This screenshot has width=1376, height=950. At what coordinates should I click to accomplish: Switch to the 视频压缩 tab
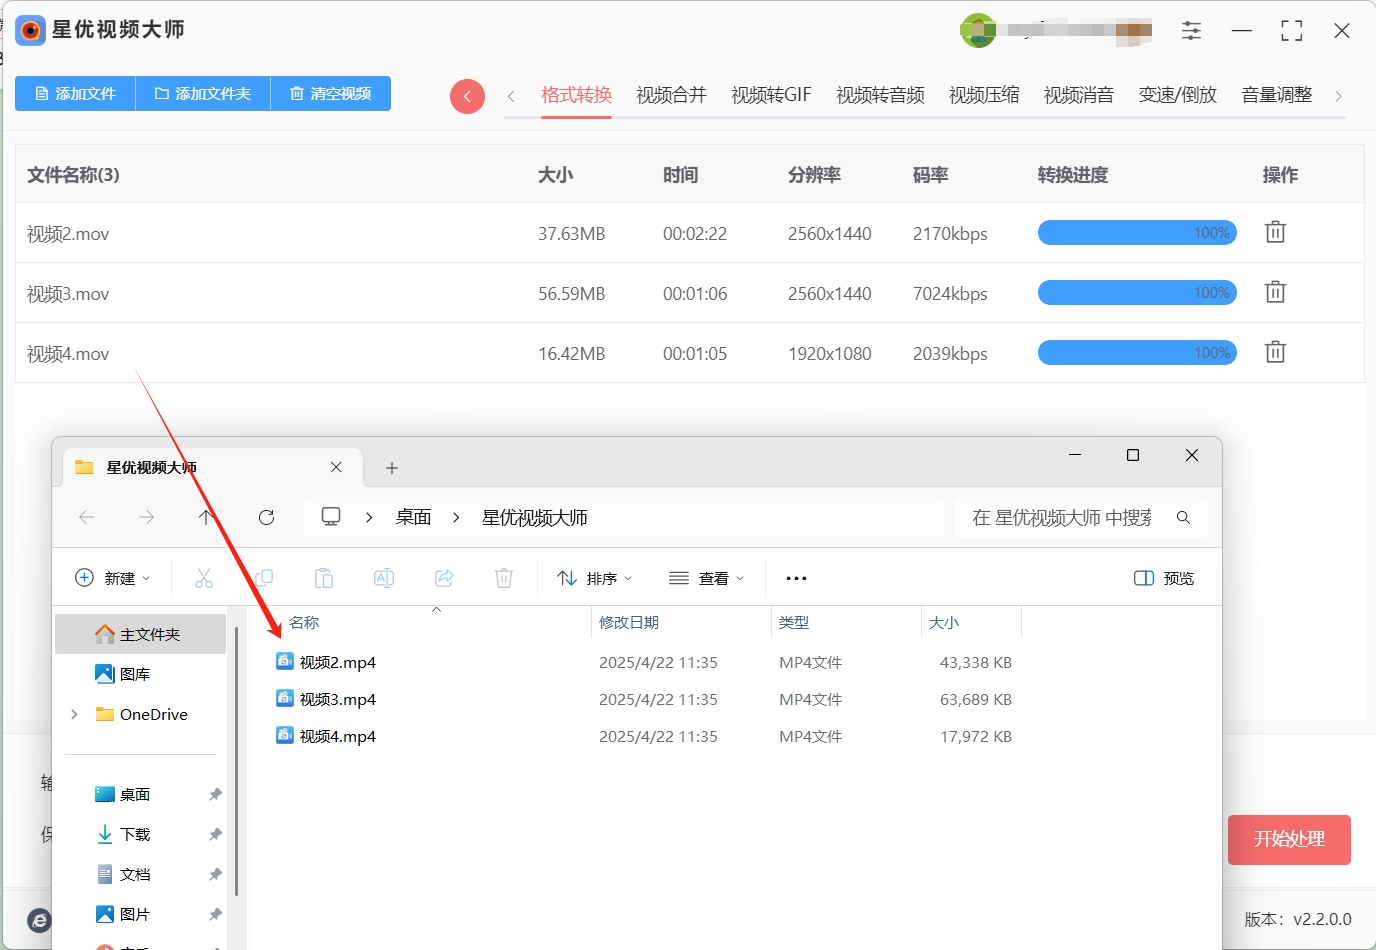[984, 95]
